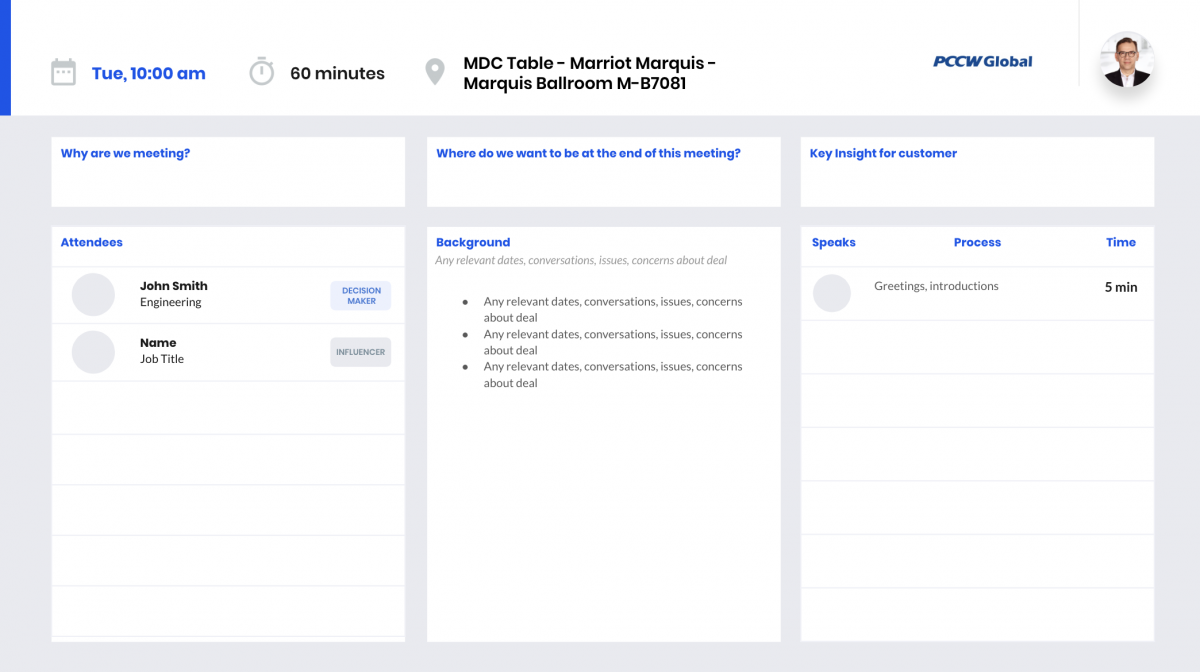Select the Decision Maker badge
1200x672 pixels.
click(x=361, y=296)
